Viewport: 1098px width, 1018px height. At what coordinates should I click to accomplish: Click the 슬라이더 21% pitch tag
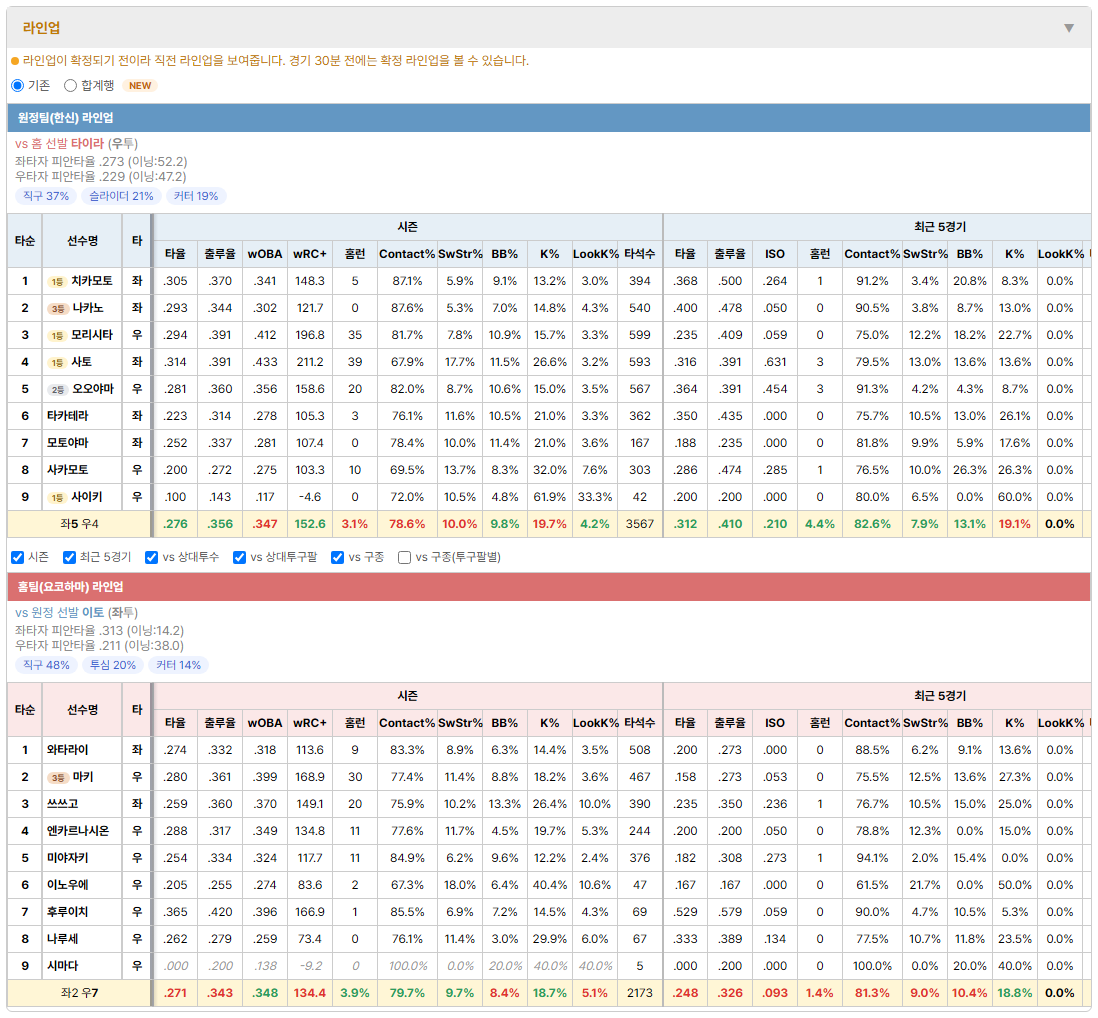(121, 196)
